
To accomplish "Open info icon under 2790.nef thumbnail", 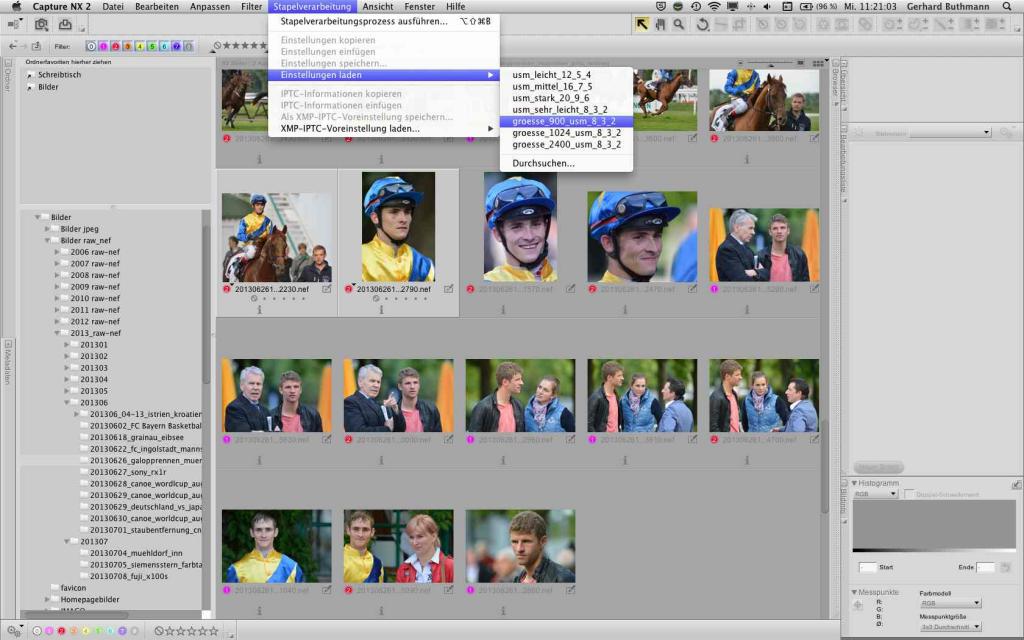I will 381,310.
